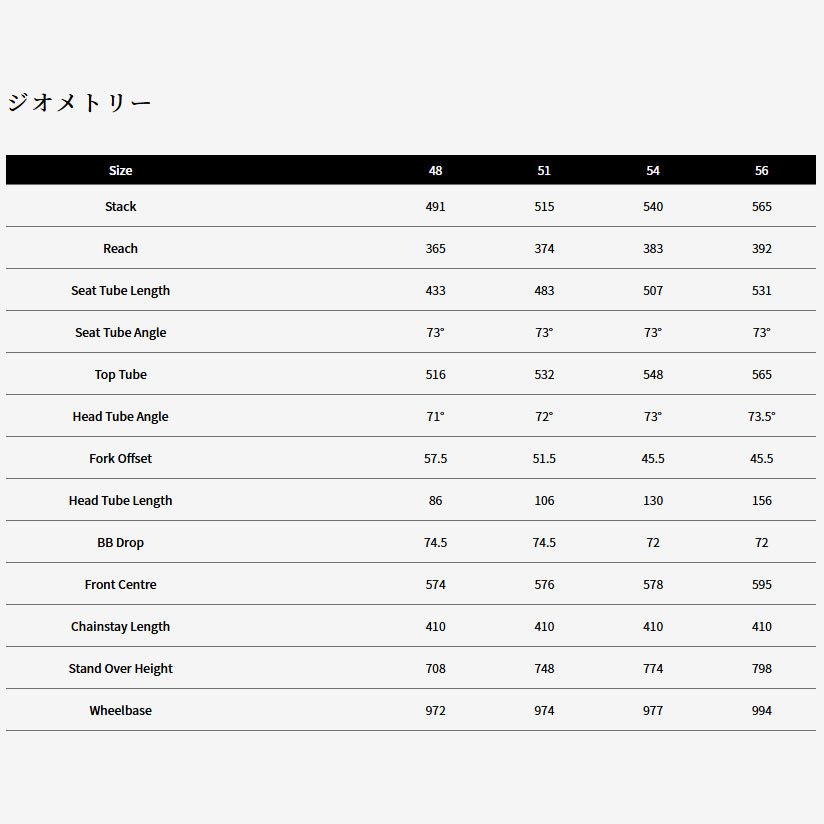Viewport: 824px width, 824px height.
Task: Select the Top Tube row label
Action: tap(120, 375)
